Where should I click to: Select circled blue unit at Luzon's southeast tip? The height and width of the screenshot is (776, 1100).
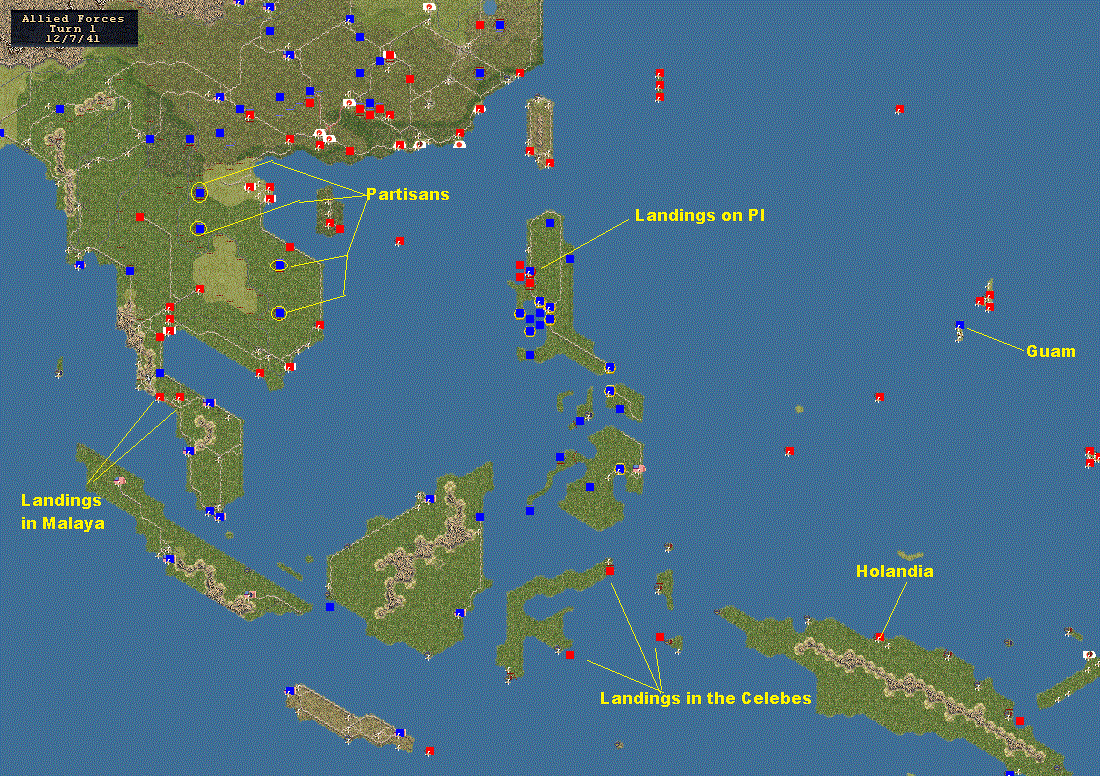(610, 367)
